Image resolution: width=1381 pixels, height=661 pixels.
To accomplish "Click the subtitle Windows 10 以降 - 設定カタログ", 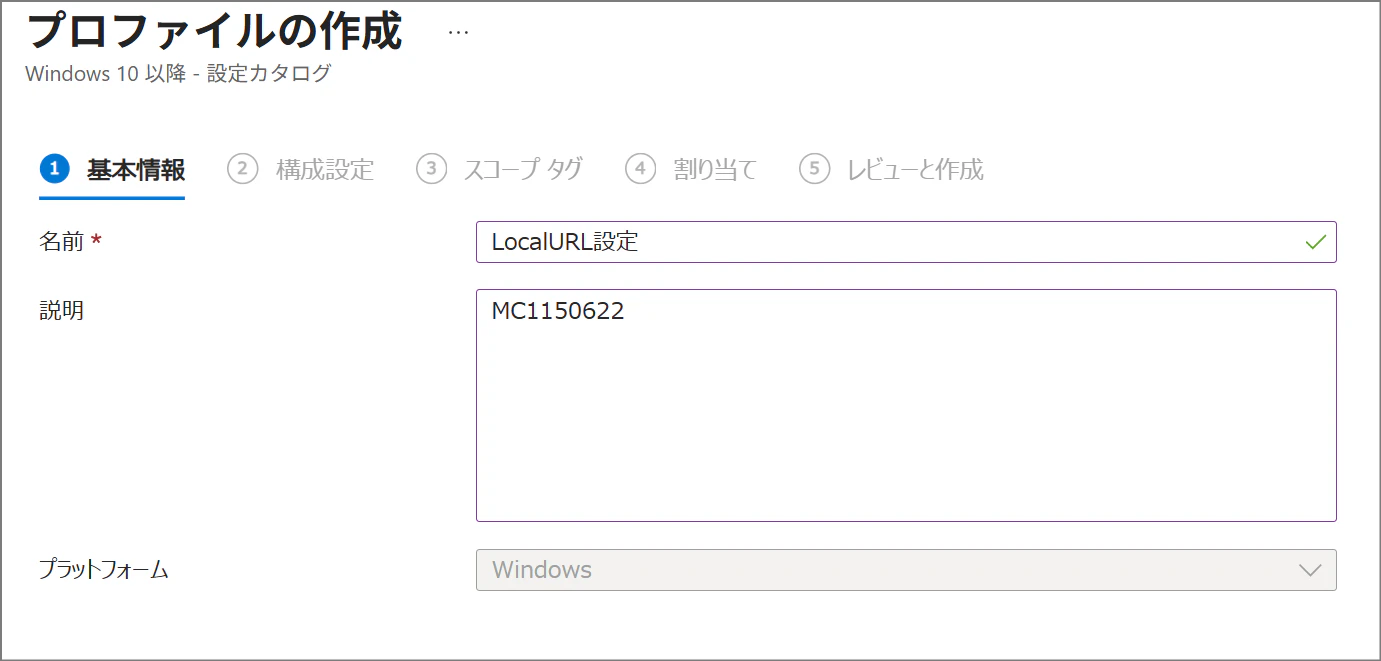I will coord(178,74).
